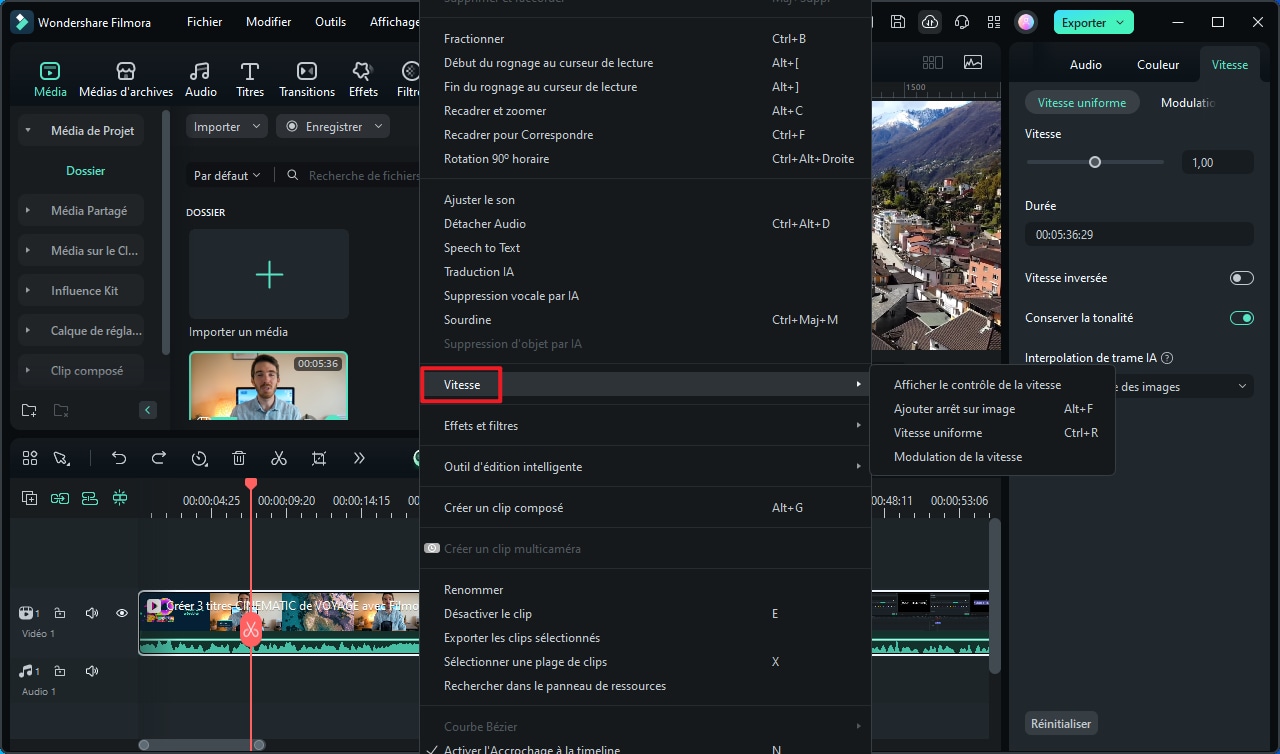Click the headset support icon
Screen dimensions: 1280x754
[x=962, y=22]
